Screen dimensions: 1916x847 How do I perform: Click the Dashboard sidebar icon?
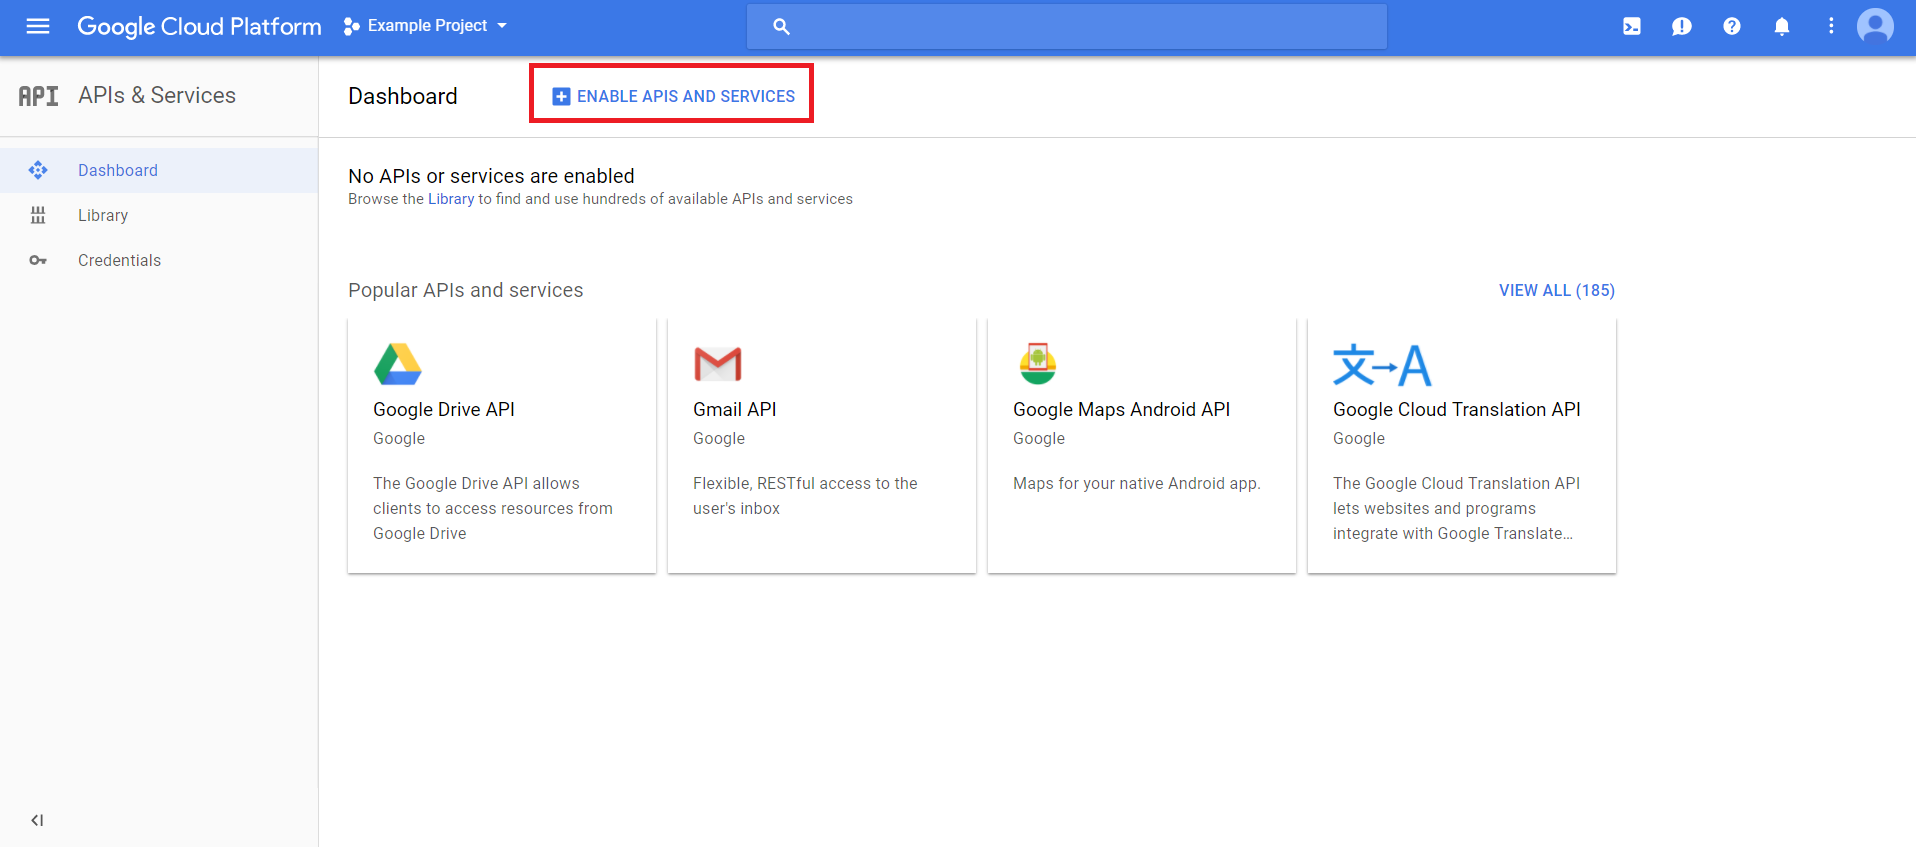38,170
